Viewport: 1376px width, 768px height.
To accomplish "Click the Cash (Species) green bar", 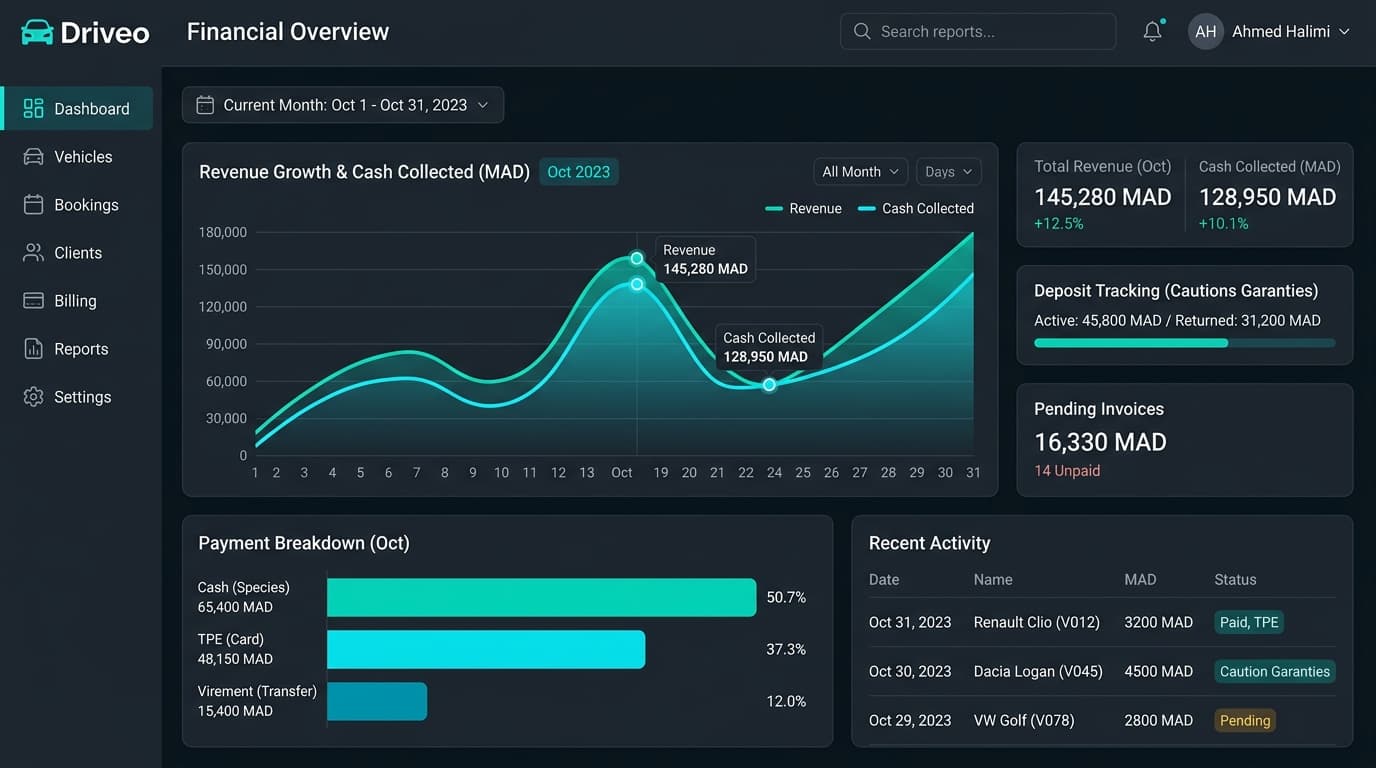I will coord(541,597).
